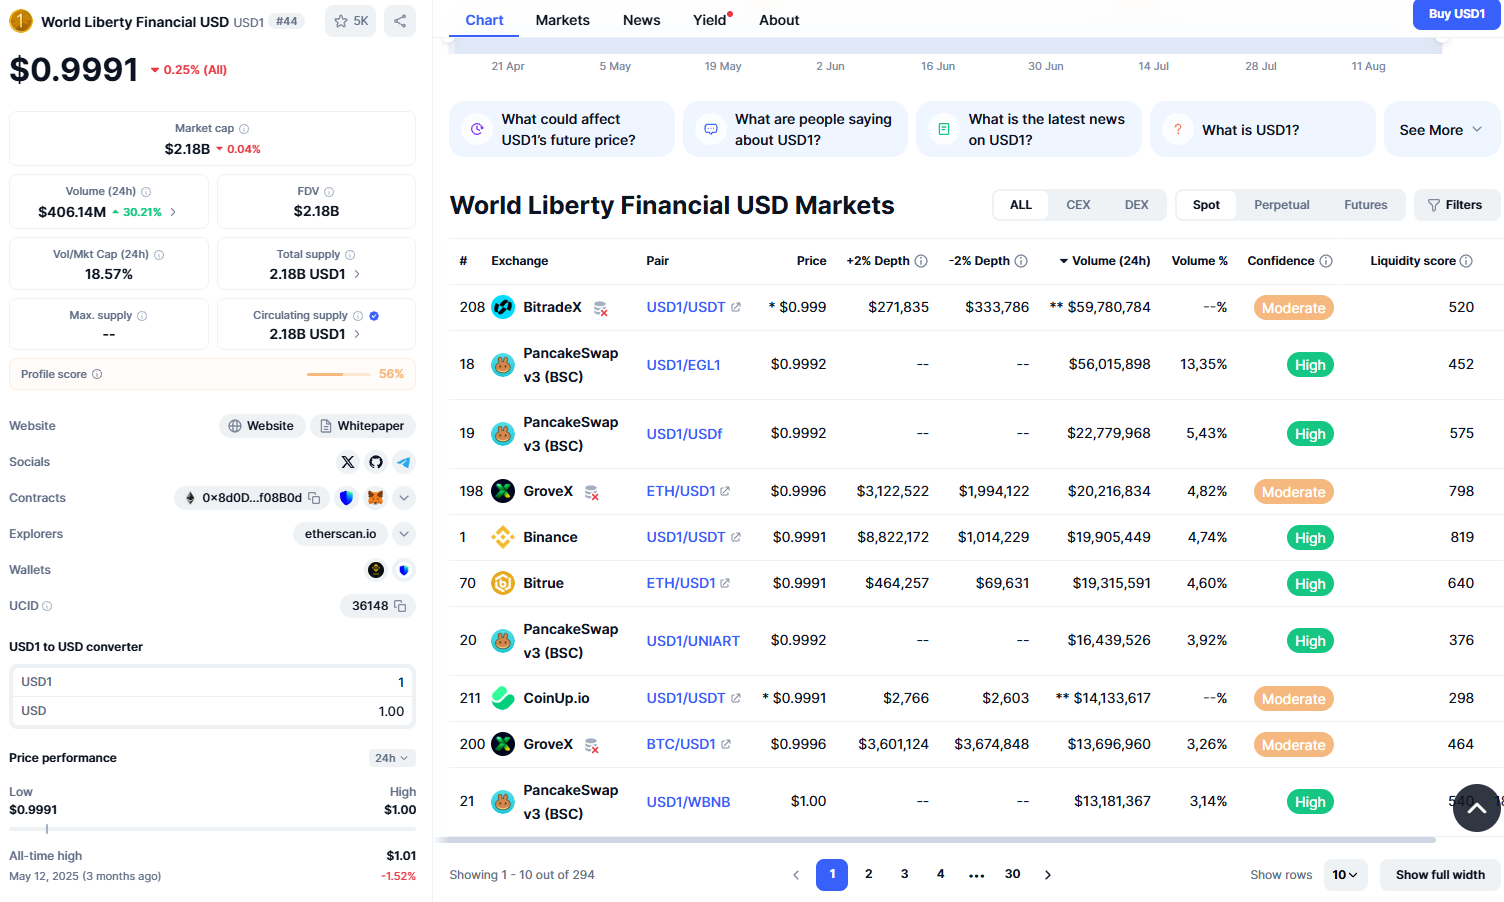Screen dimensions: 1504x902
Task: Ask 'What is USD1?' question card
Action: (x=1263, y=130)
